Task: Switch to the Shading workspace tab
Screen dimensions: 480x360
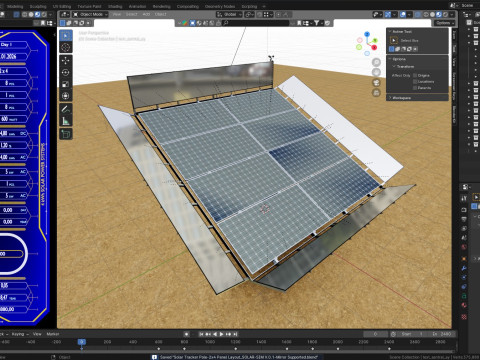Action: click(115, 6)
